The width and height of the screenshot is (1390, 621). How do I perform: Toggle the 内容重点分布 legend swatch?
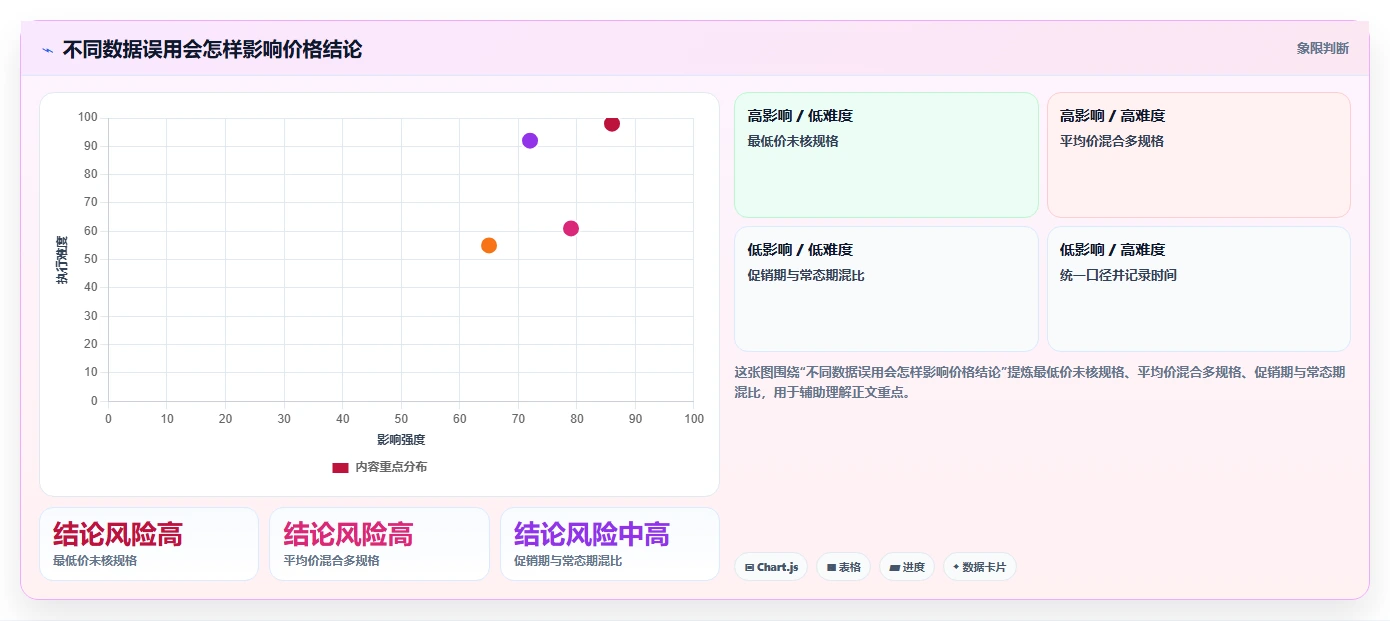[340, 467]
